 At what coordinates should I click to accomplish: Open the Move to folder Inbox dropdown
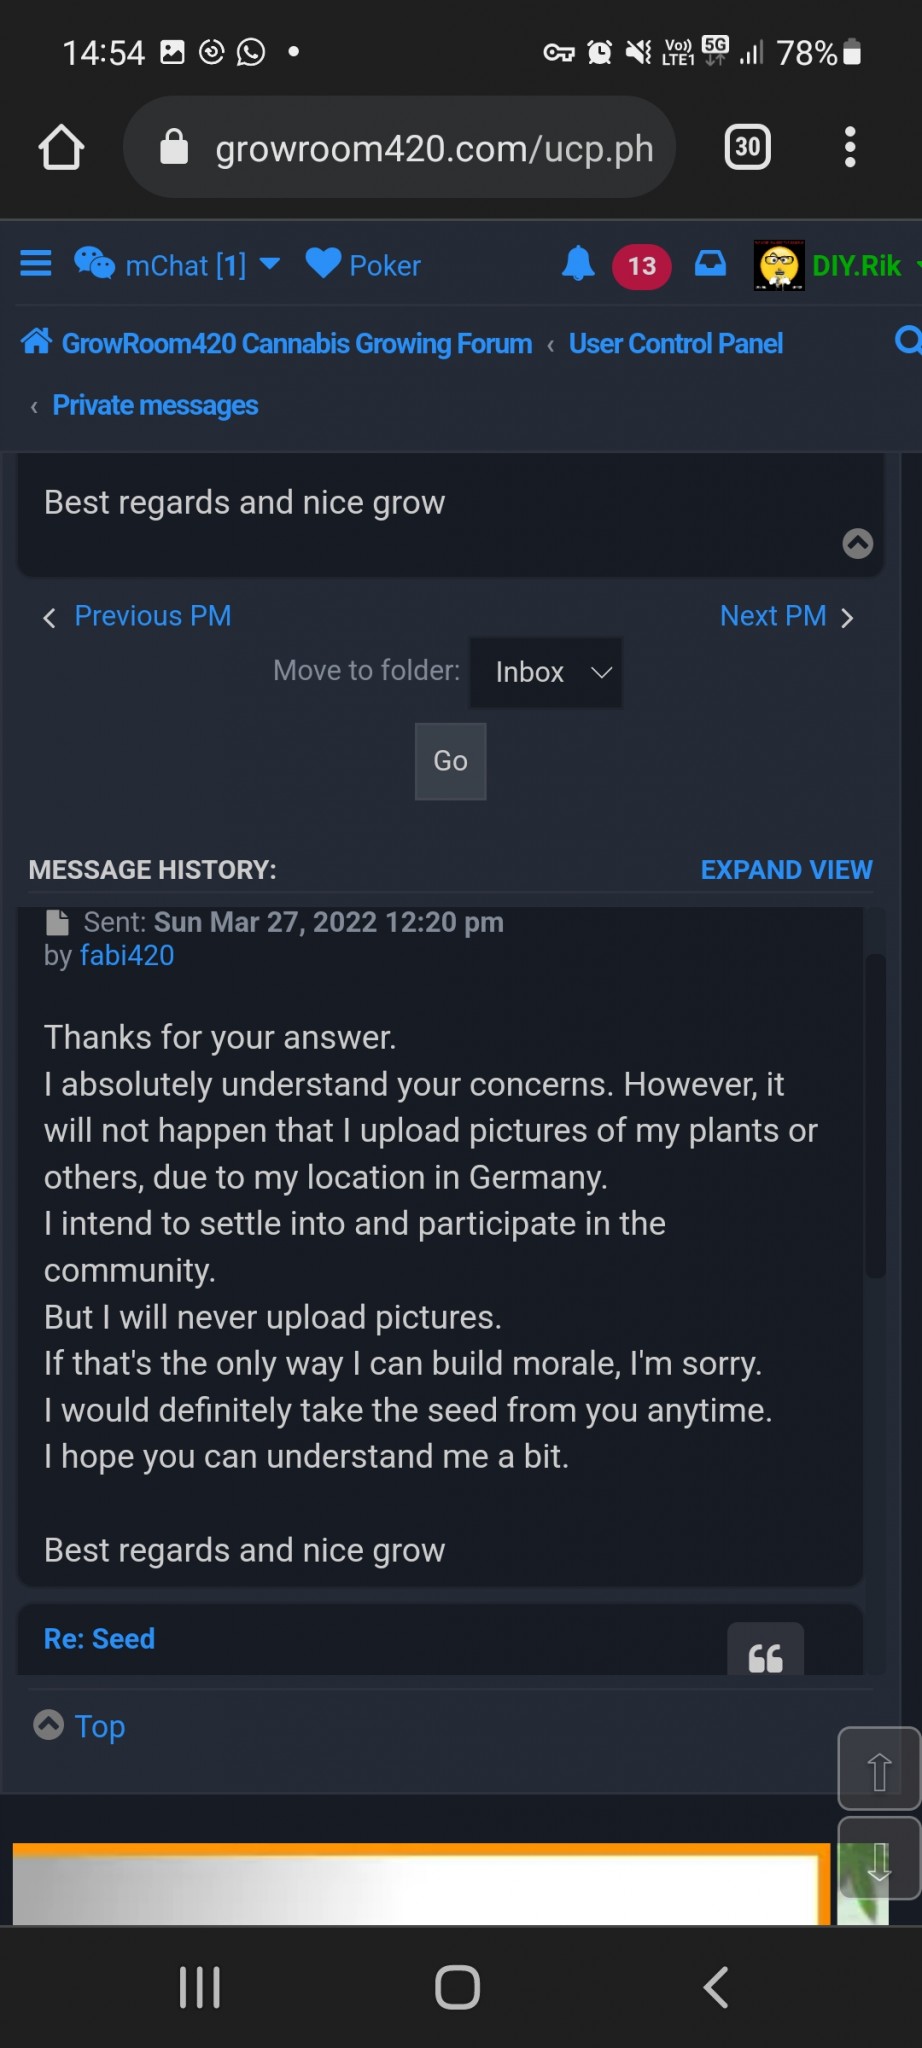pyautogui.click(x=546, y=673)
